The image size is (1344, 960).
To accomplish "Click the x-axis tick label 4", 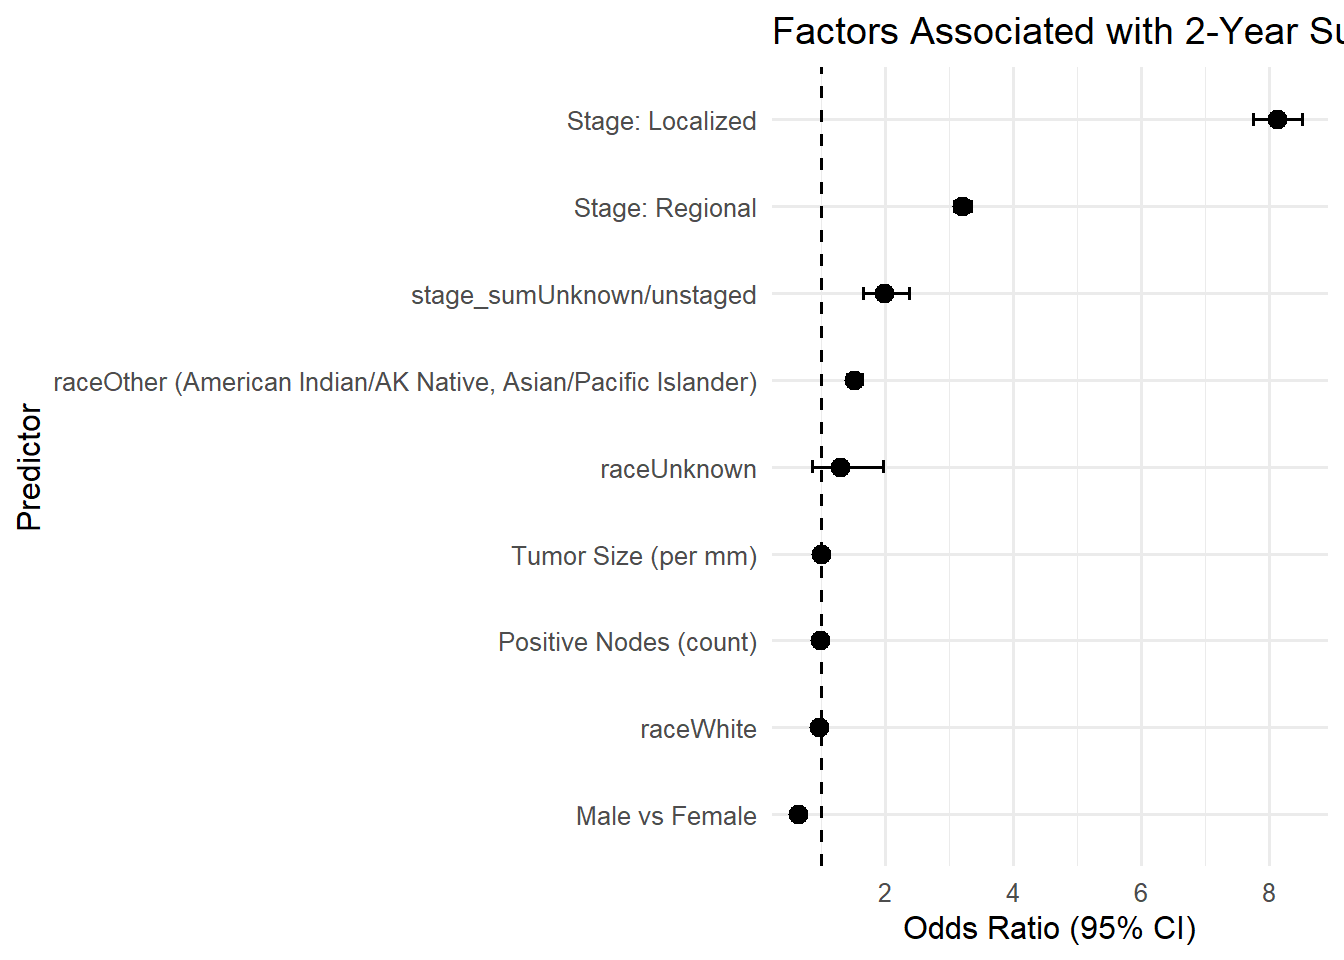I will click(1013, 893).
